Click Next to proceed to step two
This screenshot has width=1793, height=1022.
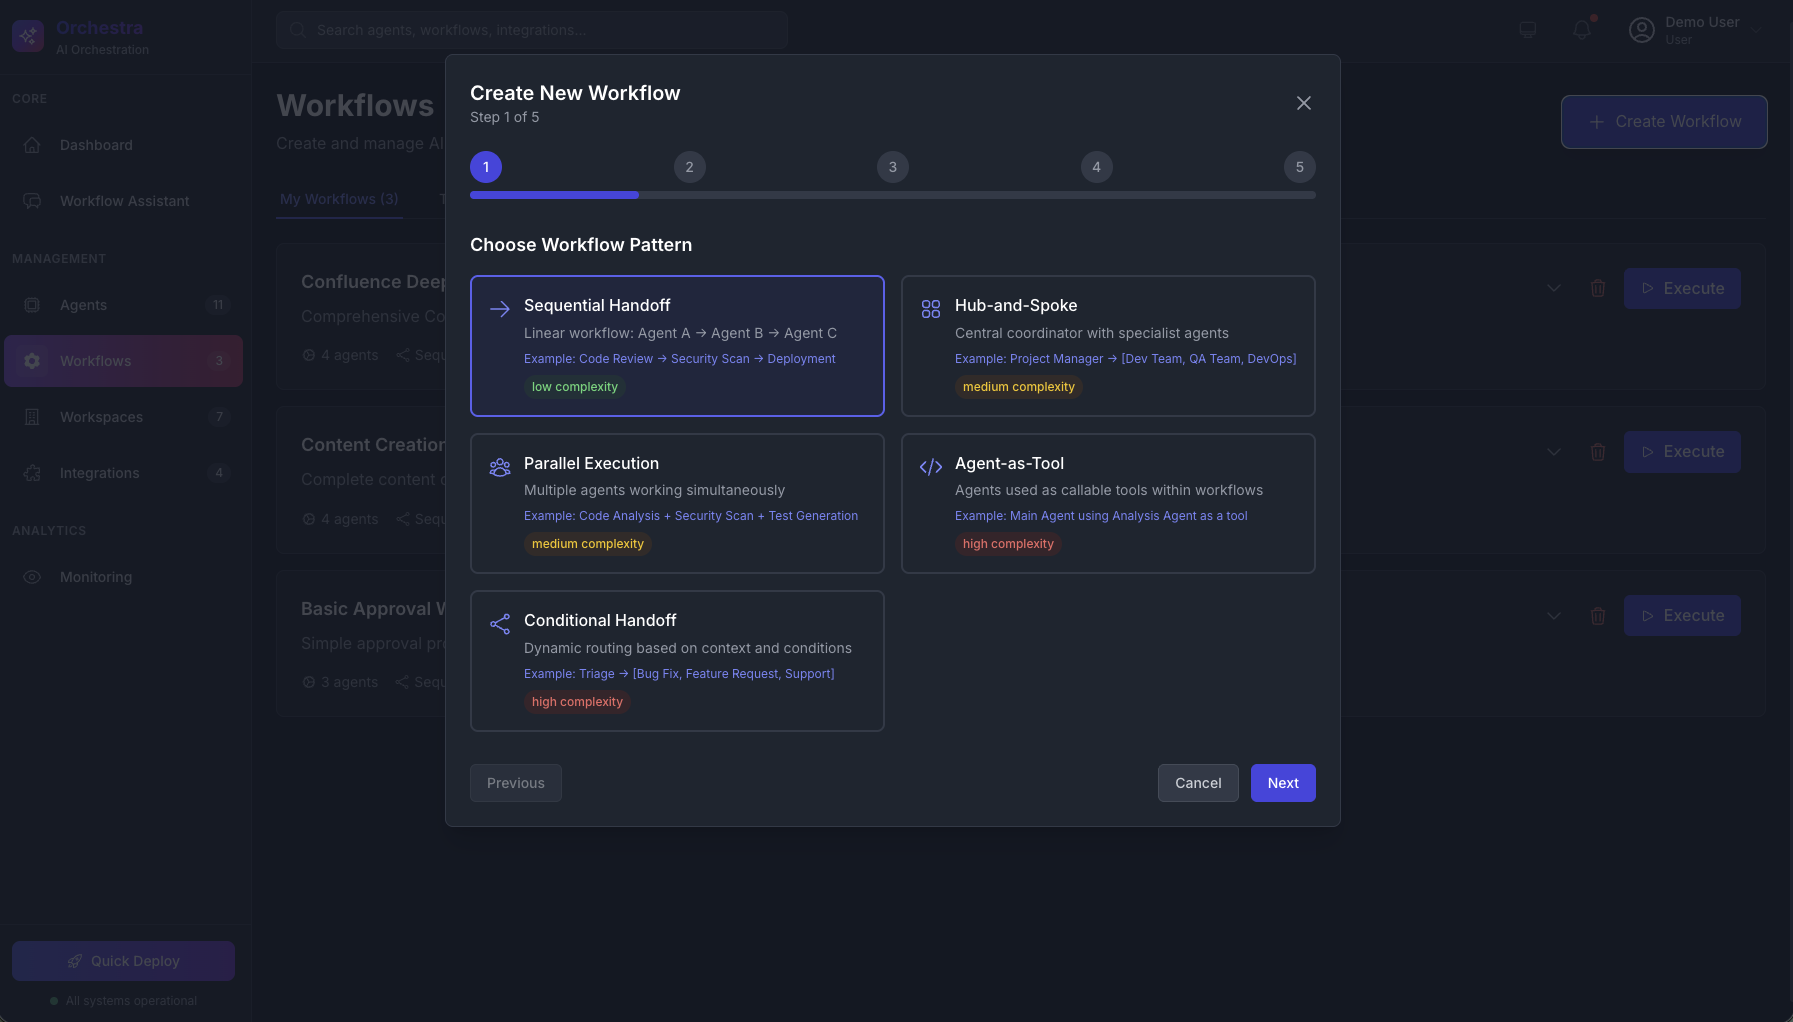point(1282,782)
